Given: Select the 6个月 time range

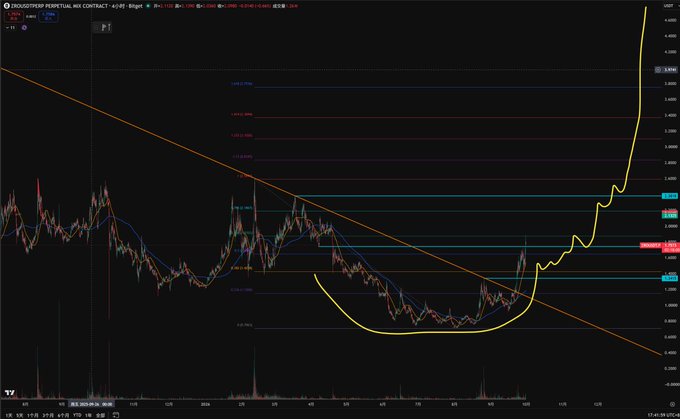Looking at the screenshot, I should (63, 415).
